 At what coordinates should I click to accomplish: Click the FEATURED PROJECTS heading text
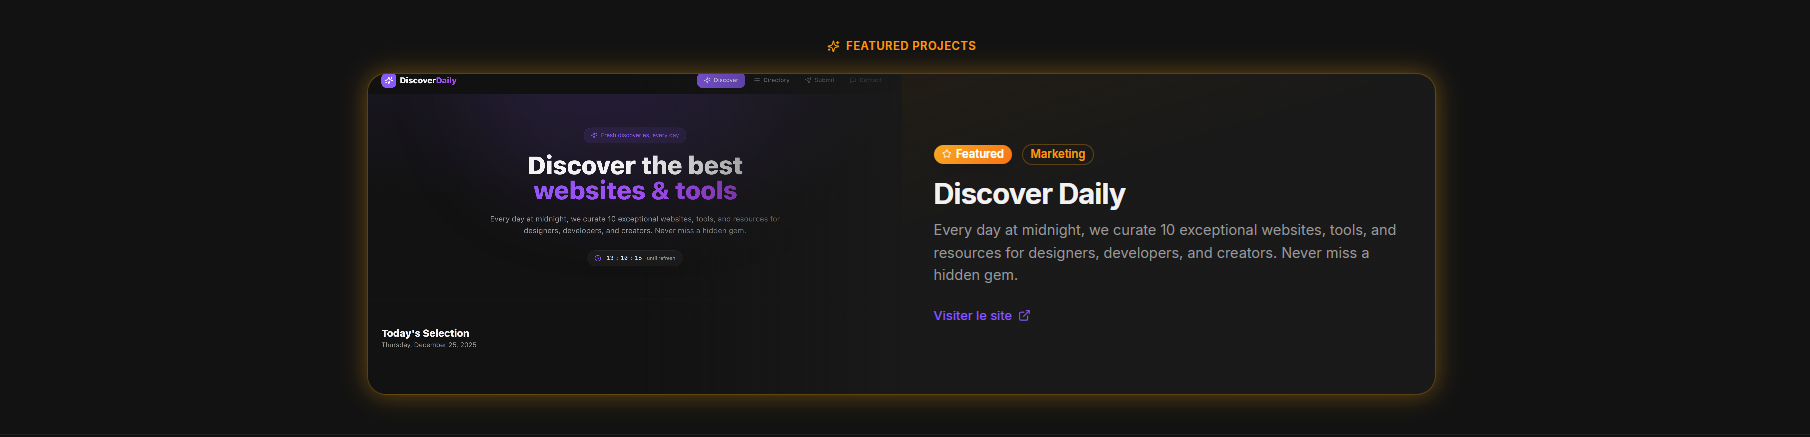click(911, 46)
